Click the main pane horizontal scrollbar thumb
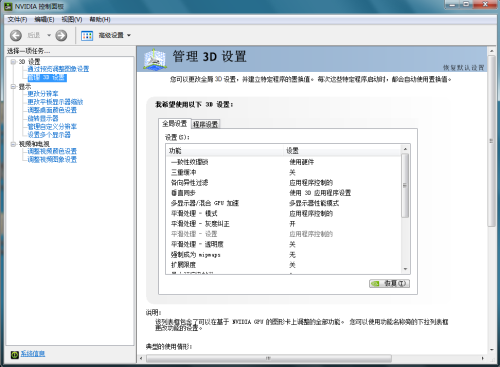 coord(269,358)
